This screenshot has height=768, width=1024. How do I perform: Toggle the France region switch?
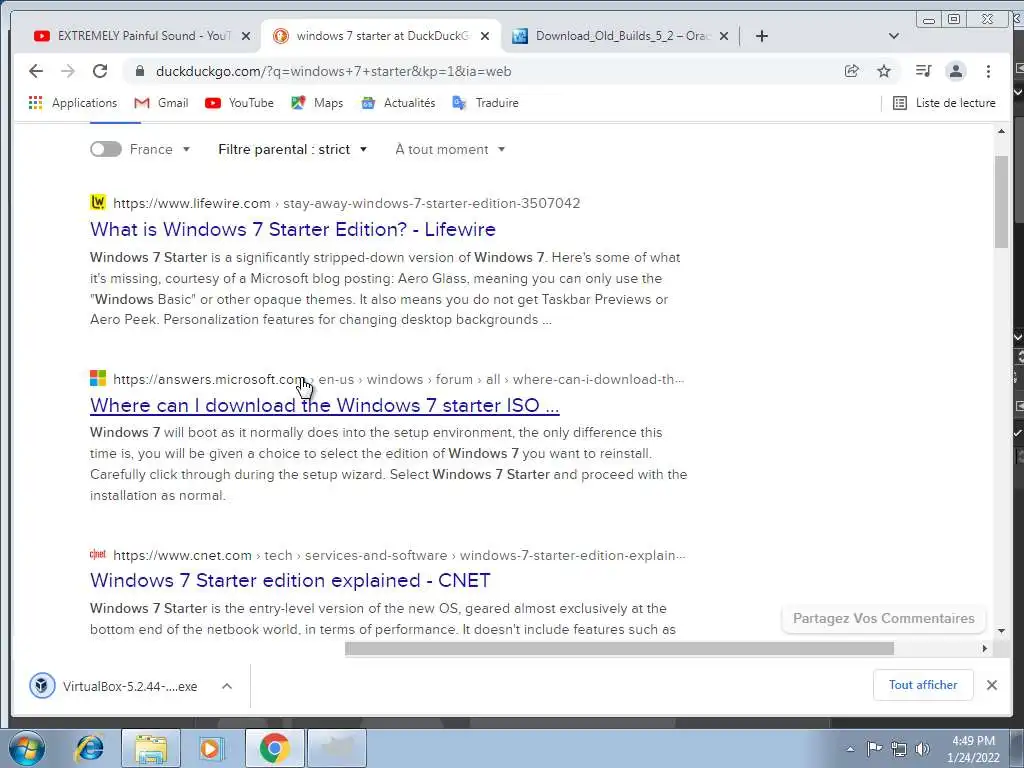[x=106, y=149]
